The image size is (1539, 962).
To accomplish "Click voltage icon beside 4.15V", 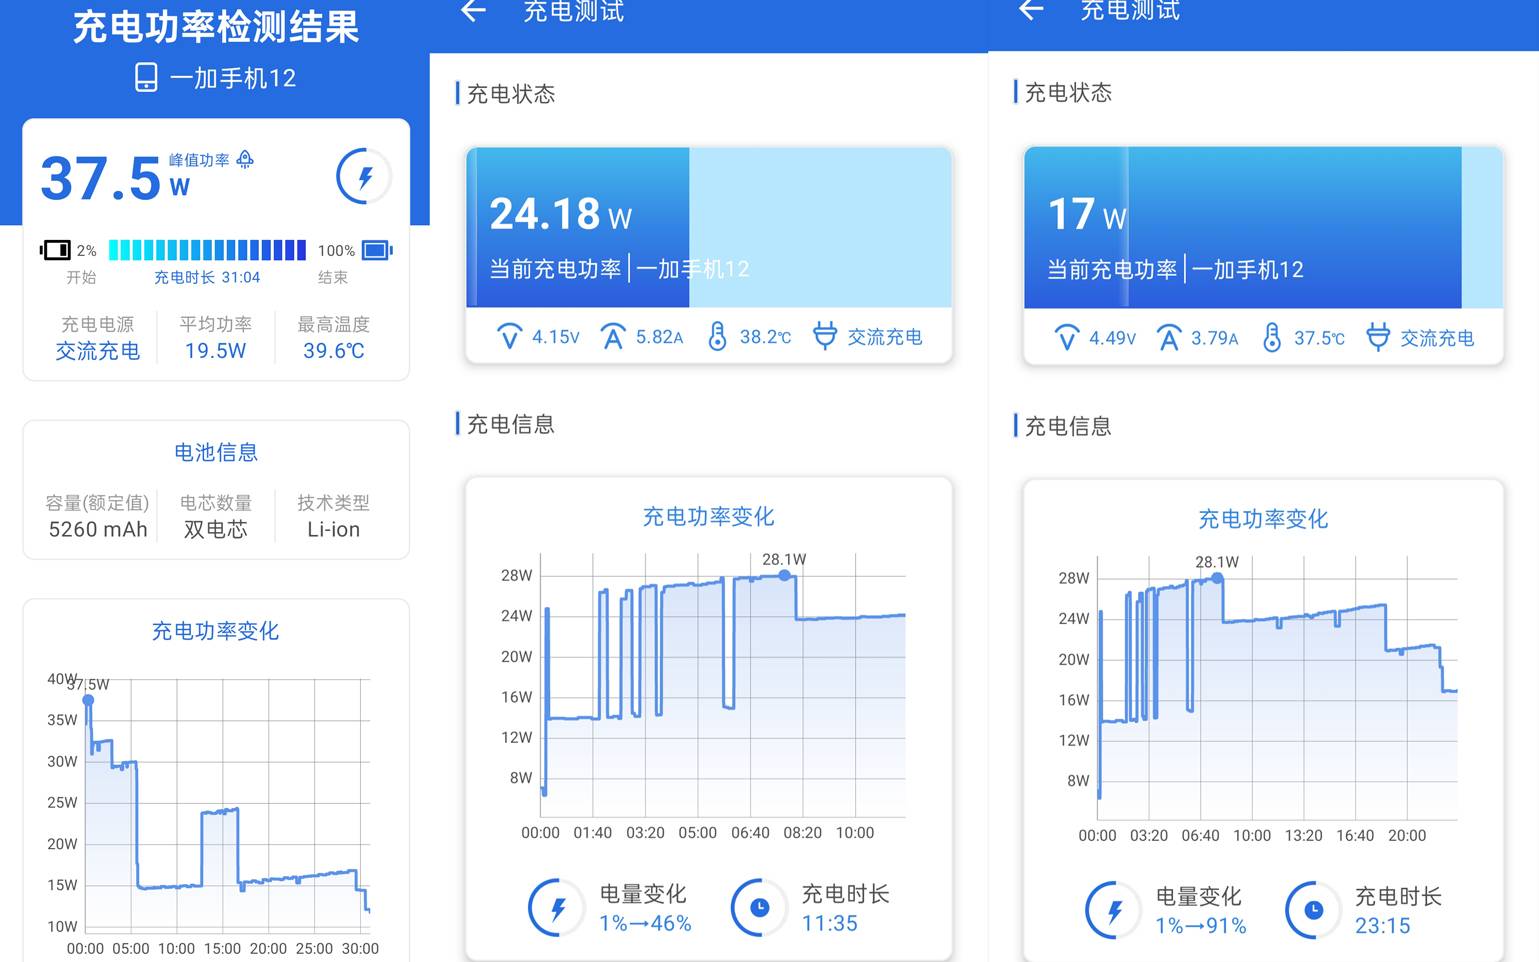I will 510,337.
